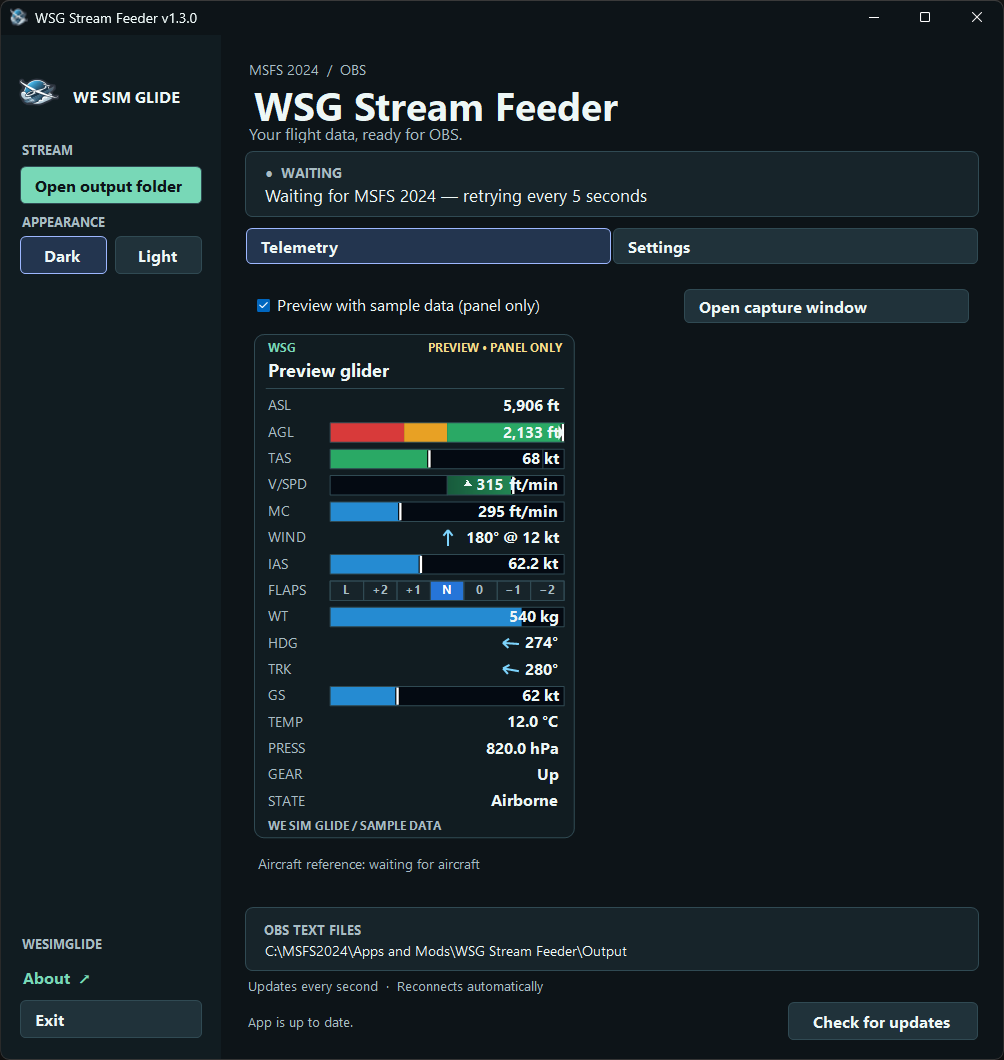Switch appearance to Light theme
The height and width of the screenshot is (1060, 1004).
coord(158,256)
